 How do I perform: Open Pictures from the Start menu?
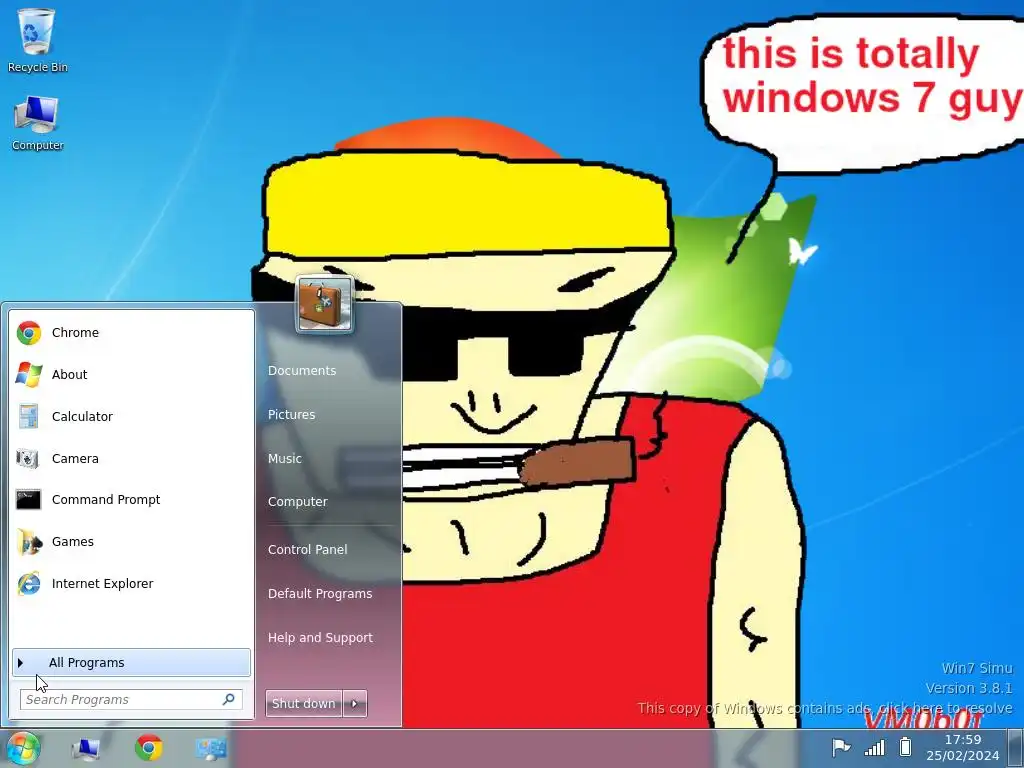pyautogui.click(x=291, y=415)
